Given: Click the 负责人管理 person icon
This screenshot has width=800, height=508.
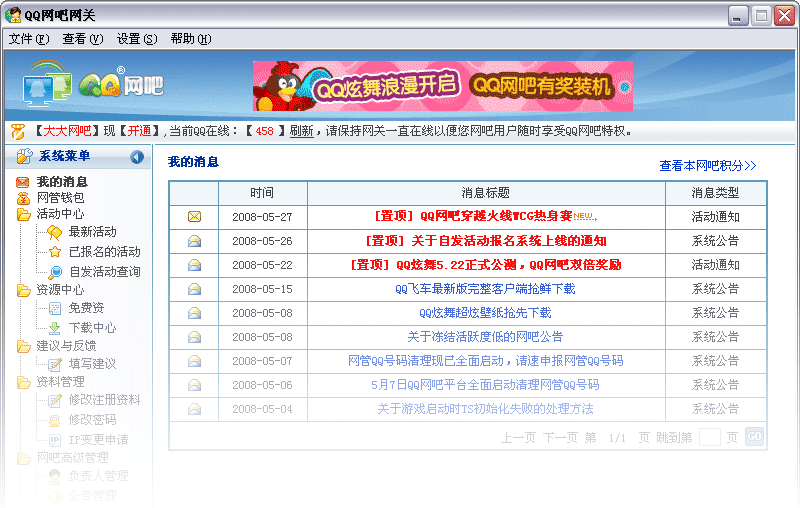Looking at the screenshot, I should coord(55,476).
